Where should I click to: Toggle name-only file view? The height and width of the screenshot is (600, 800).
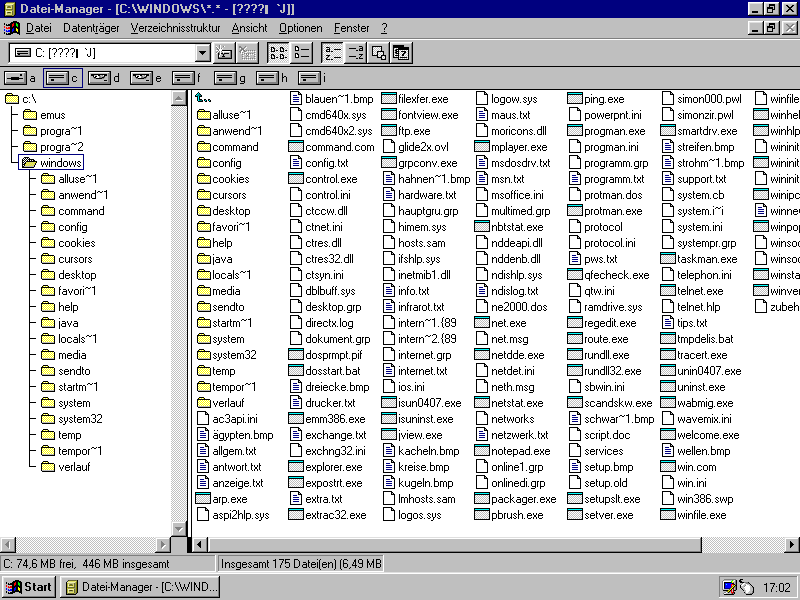[279, 53]
